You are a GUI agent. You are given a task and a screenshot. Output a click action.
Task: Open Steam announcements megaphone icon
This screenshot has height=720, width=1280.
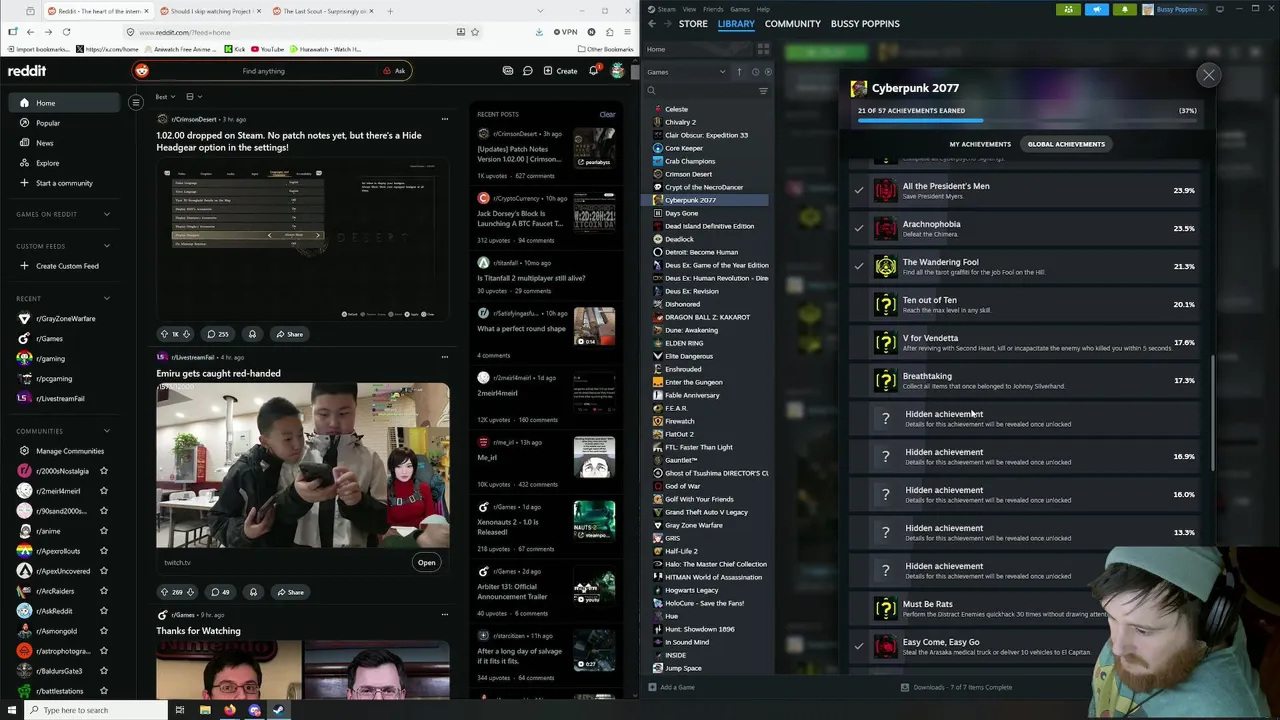point(1097,9)
